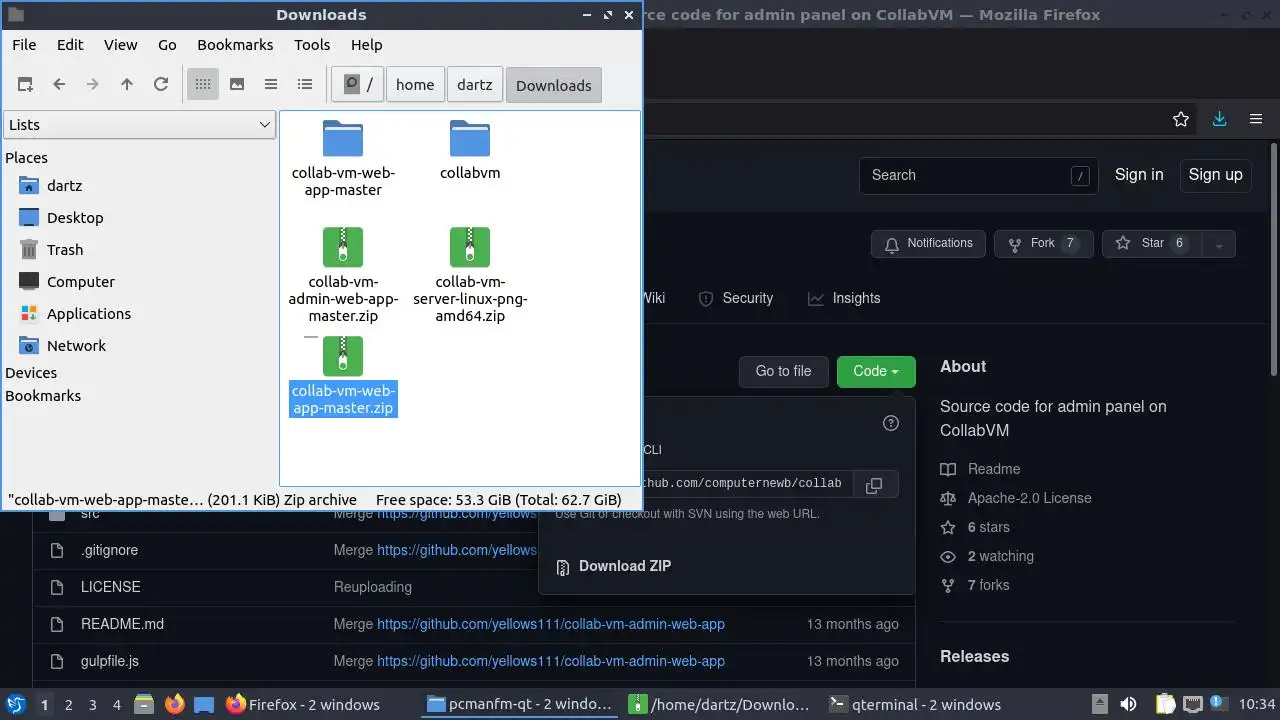Select collab-vm-web-app-master.zip archive
1280x720 pixels.
tap(343, 377)
